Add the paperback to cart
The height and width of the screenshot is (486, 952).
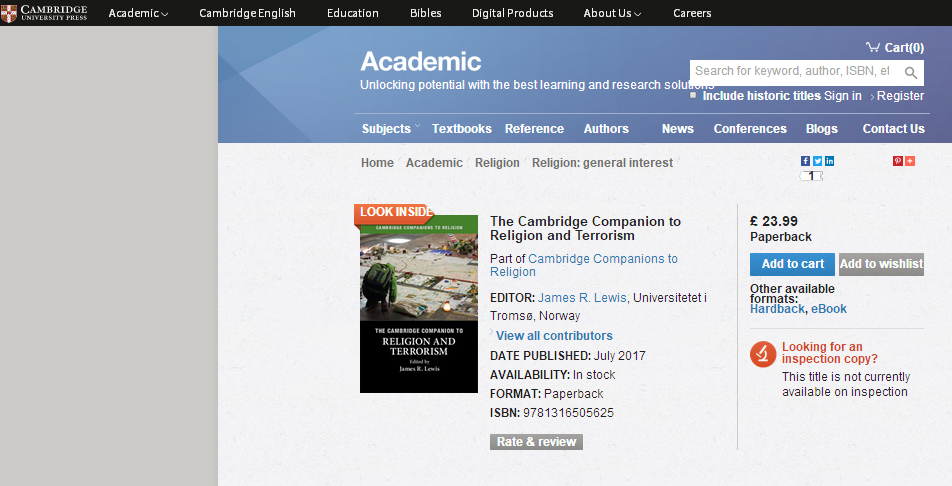(x=792, y=264)
